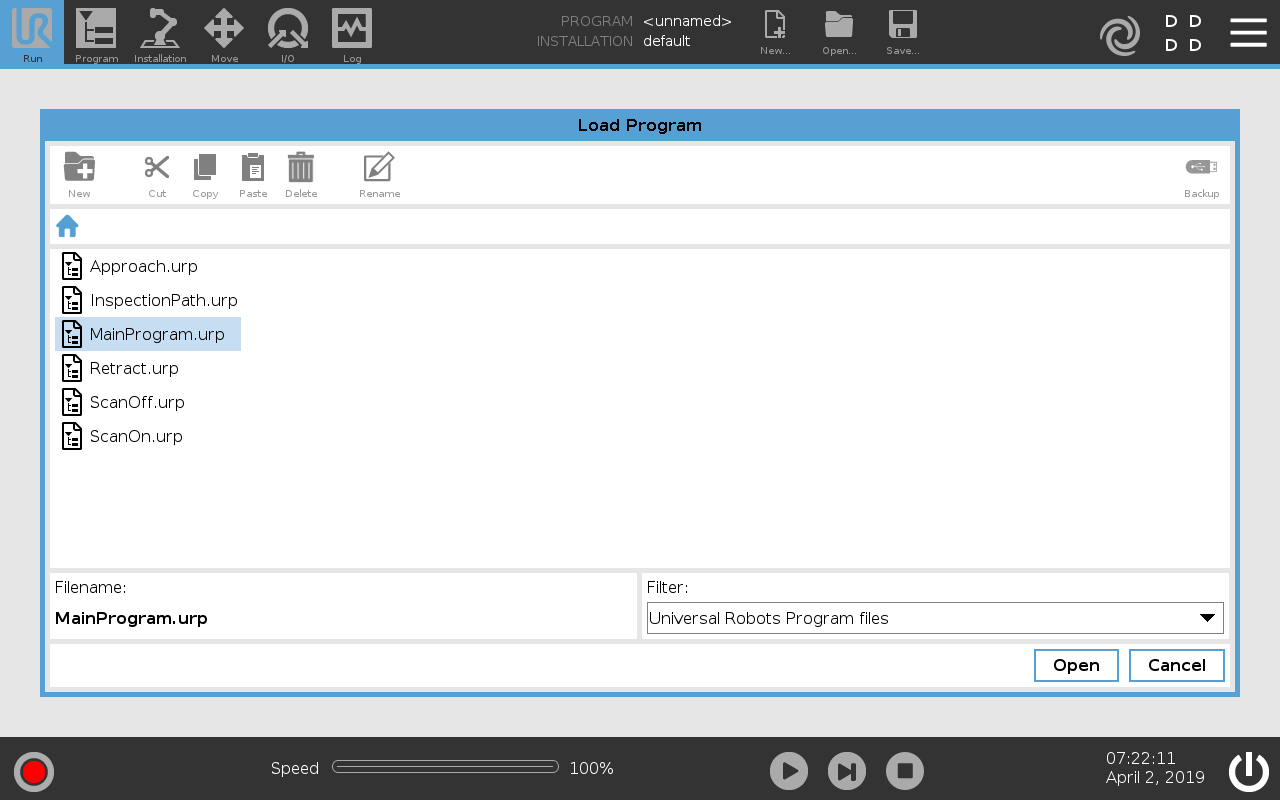Click the Copy icon in dialog toolbar
Image resolution: width=1280 pixels, height=800 pixels.
(x=205, y=168)
